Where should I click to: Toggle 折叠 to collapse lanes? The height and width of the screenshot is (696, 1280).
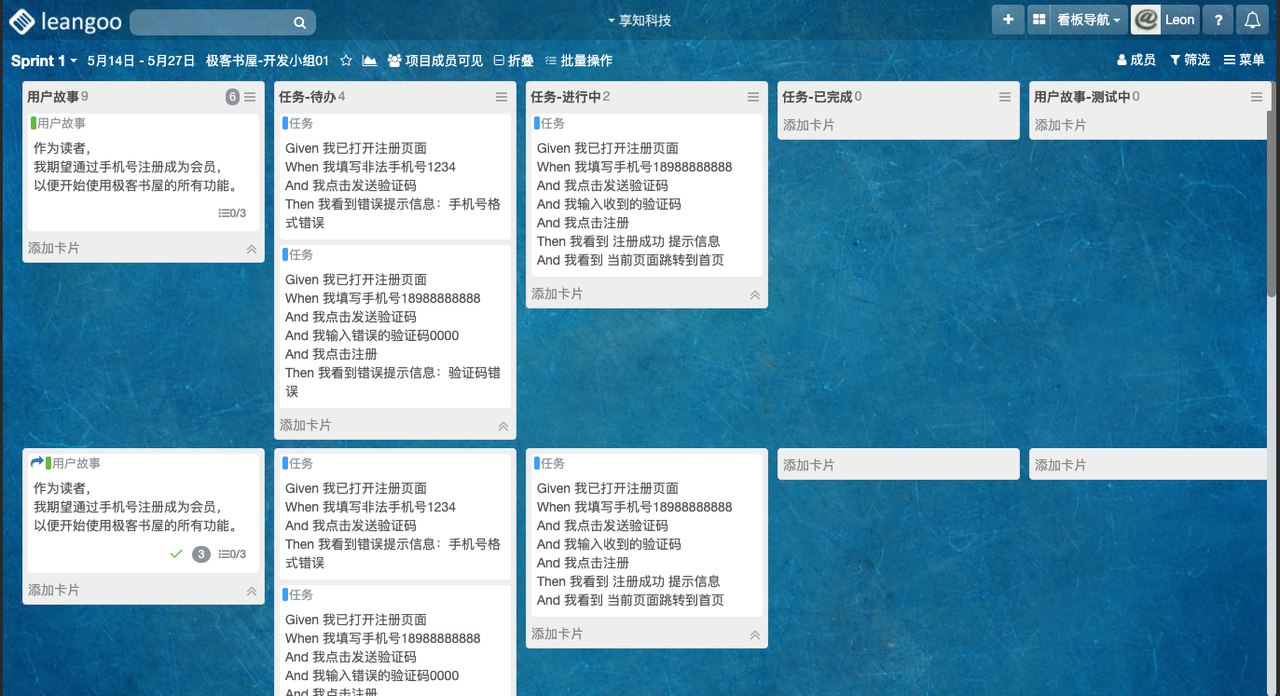click(513, 61)
